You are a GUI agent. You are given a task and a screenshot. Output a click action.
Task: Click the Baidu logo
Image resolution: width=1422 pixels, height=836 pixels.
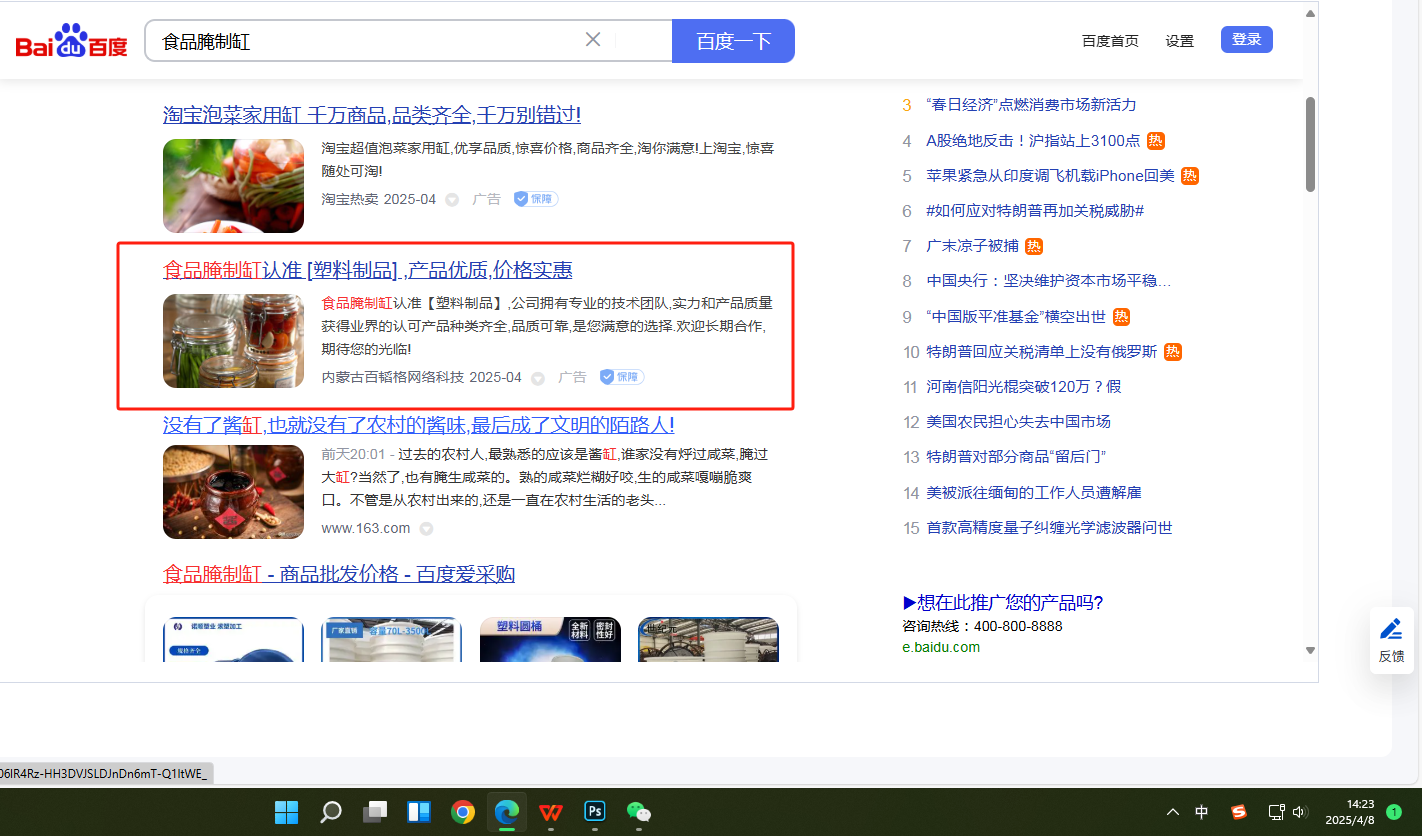coord(71,41)
